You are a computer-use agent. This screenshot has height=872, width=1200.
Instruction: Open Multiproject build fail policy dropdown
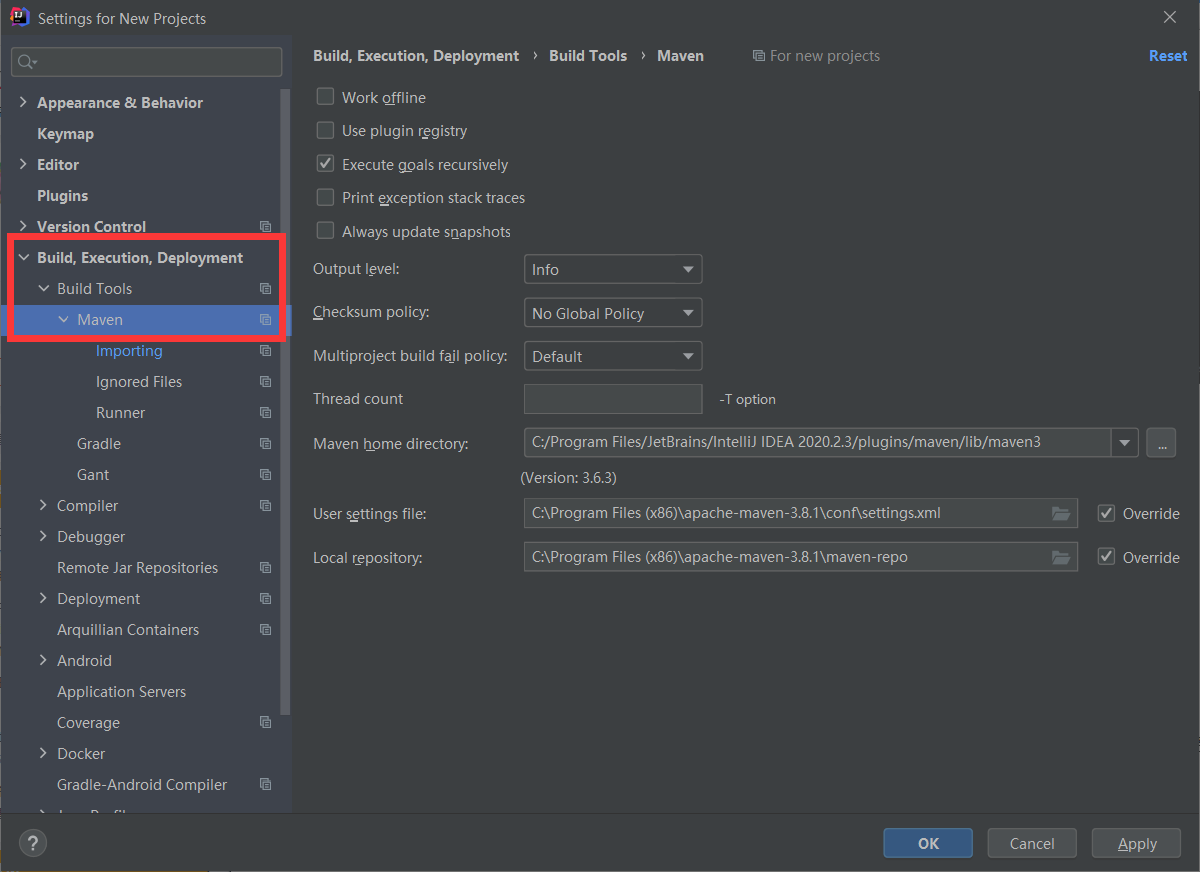(612, 356)
